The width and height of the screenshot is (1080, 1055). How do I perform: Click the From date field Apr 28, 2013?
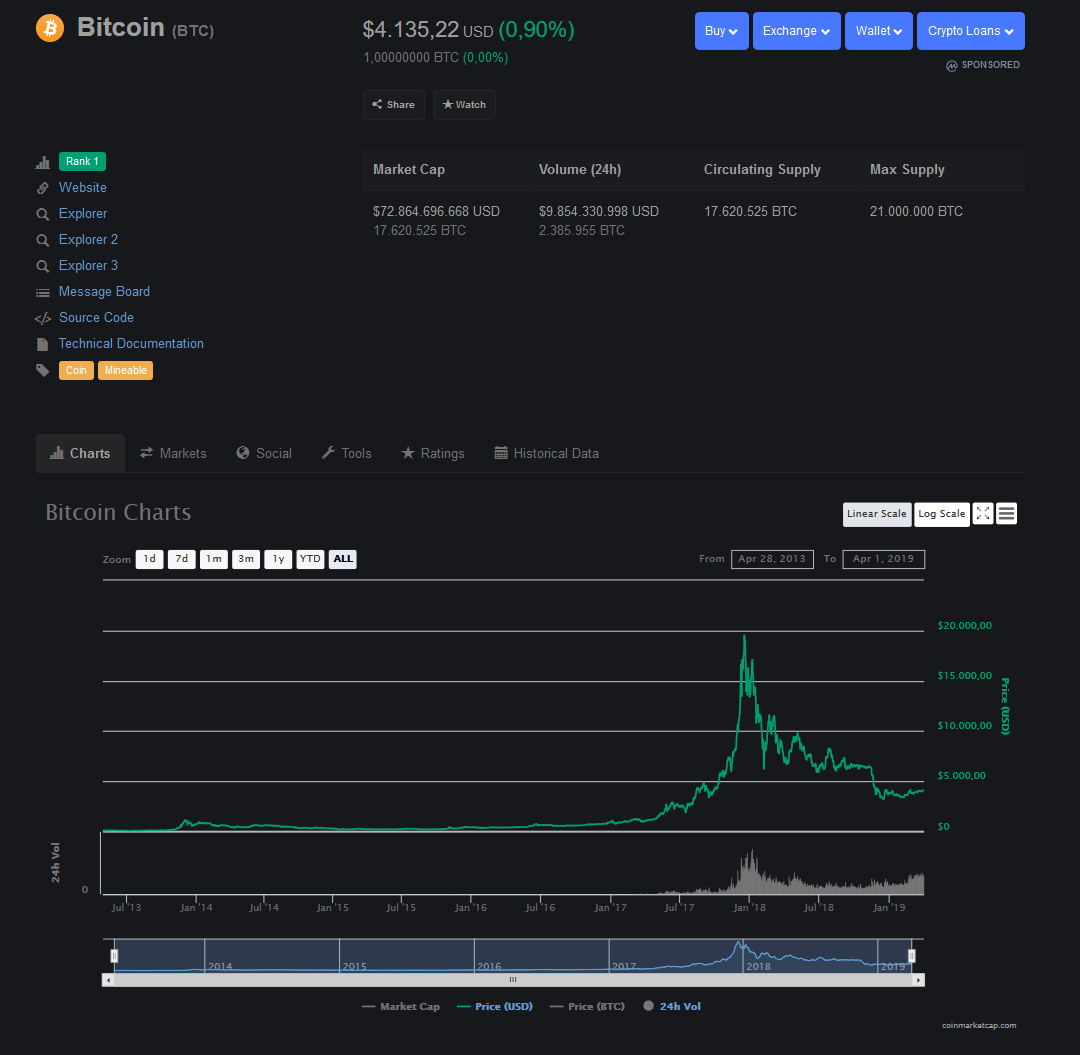[772, 559]
